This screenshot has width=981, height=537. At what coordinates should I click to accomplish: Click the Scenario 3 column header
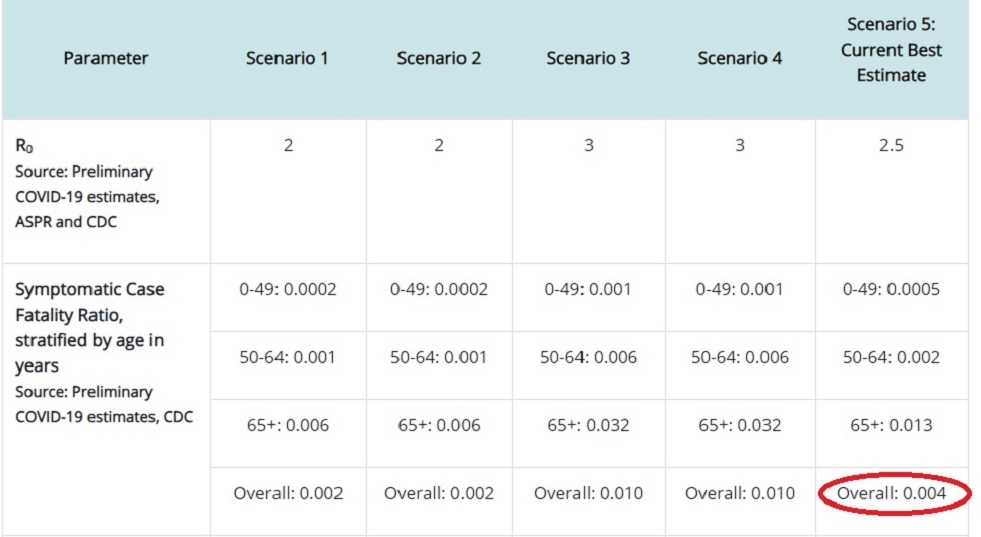tap(588, 58)
